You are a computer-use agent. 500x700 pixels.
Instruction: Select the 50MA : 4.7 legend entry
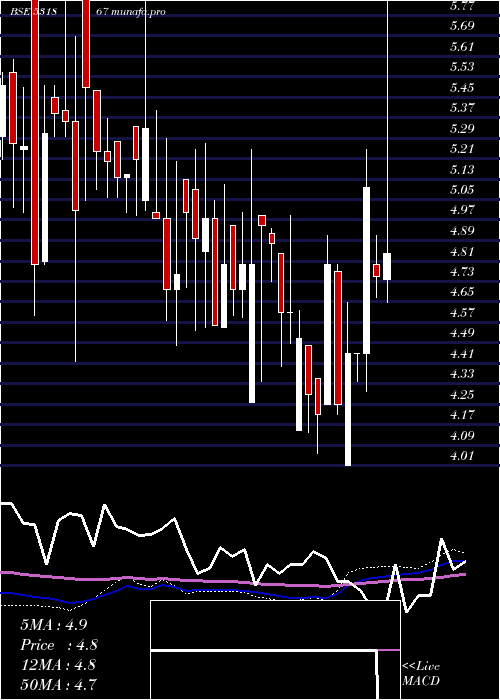(x=58, y=684)
